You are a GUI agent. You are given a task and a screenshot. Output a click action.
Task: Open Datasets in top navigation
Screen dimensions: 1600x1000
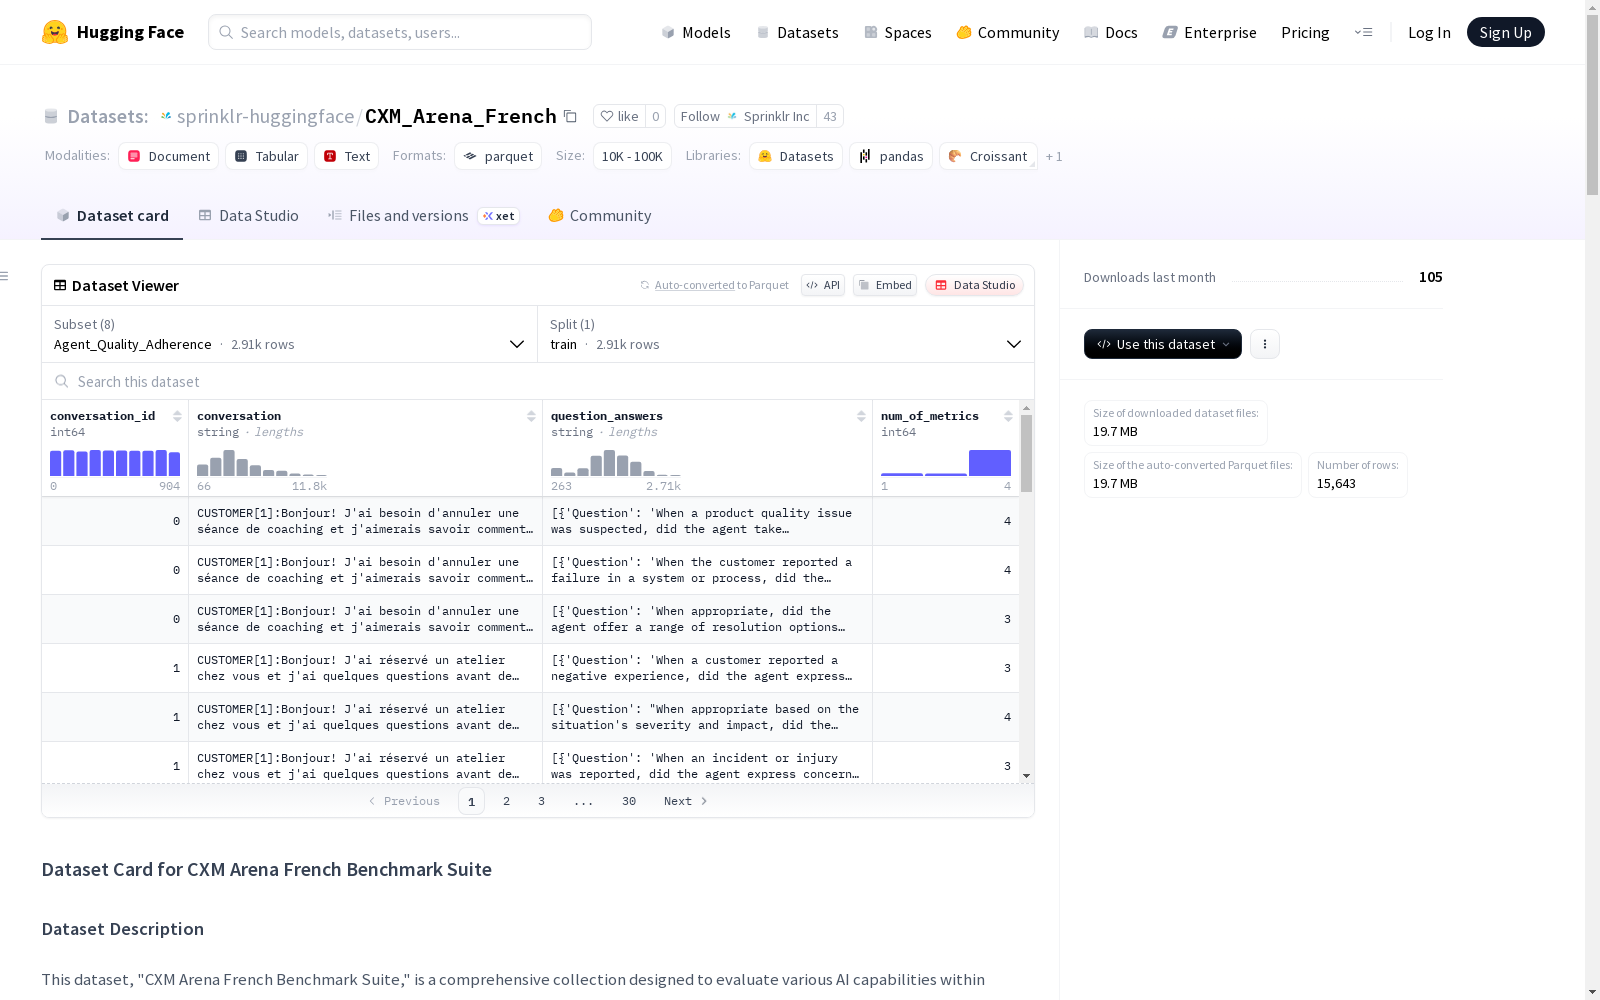tap(797, 32)
